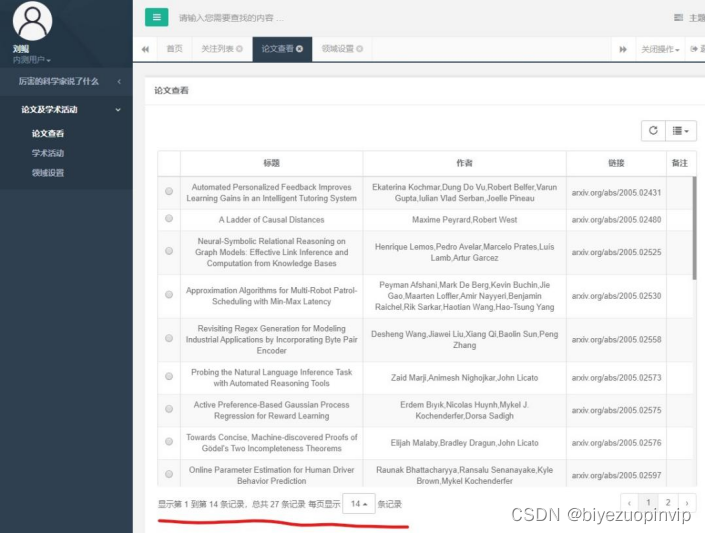Screen dimensions: 706x534
Task: Open link arxiv.org/abs/2005.02573
Action: pyautogui.click(x=616, y=378)
